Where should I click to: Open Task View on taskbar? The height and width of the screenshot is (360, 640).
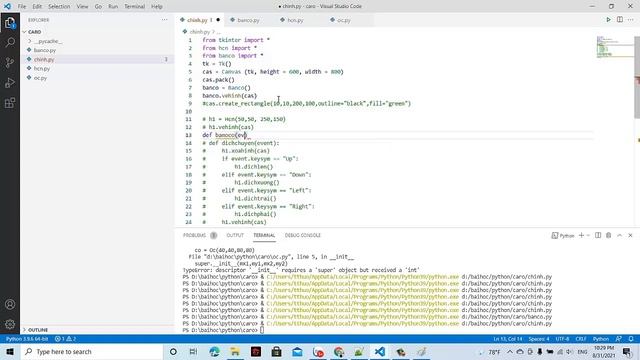click(x=193, y=351)
